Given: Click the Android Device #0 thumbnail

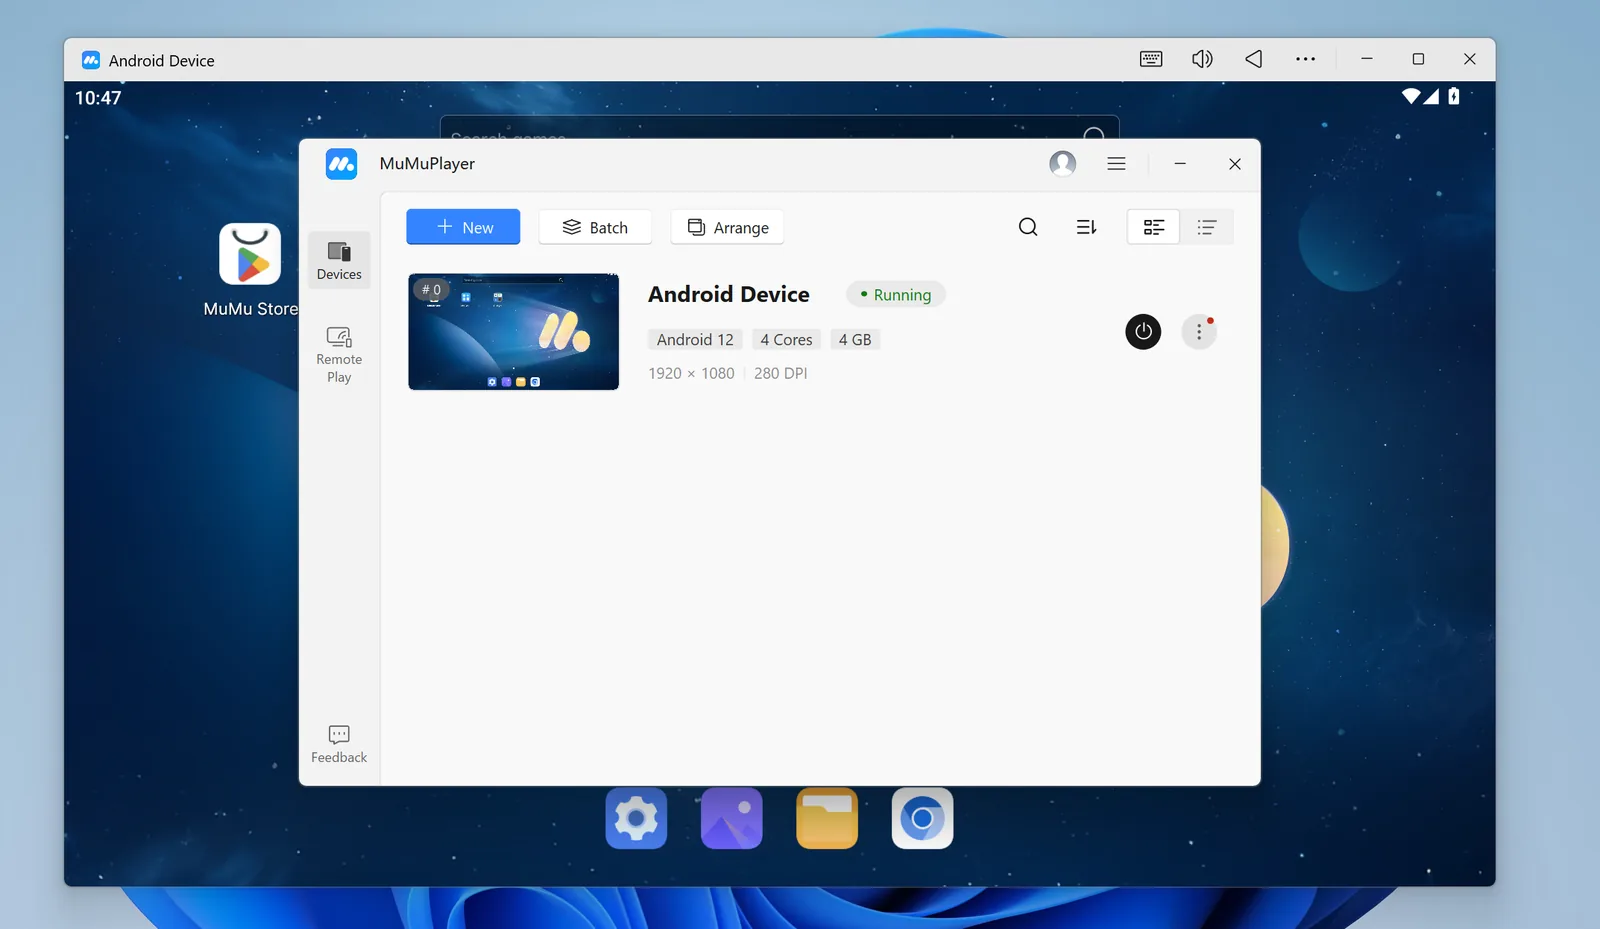Looking at the screenshot, I should (x=514, y=332).
